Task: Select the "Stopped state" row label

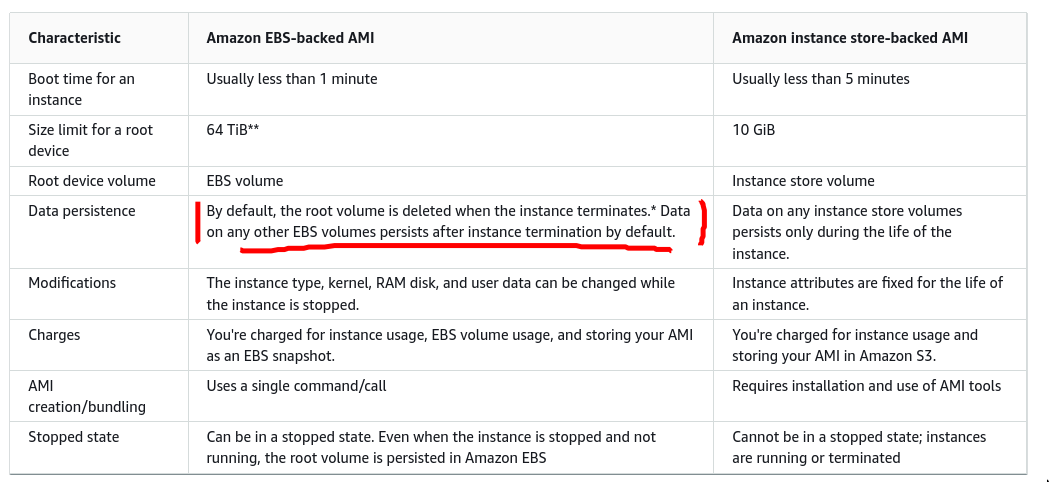Action: (73, 437)
